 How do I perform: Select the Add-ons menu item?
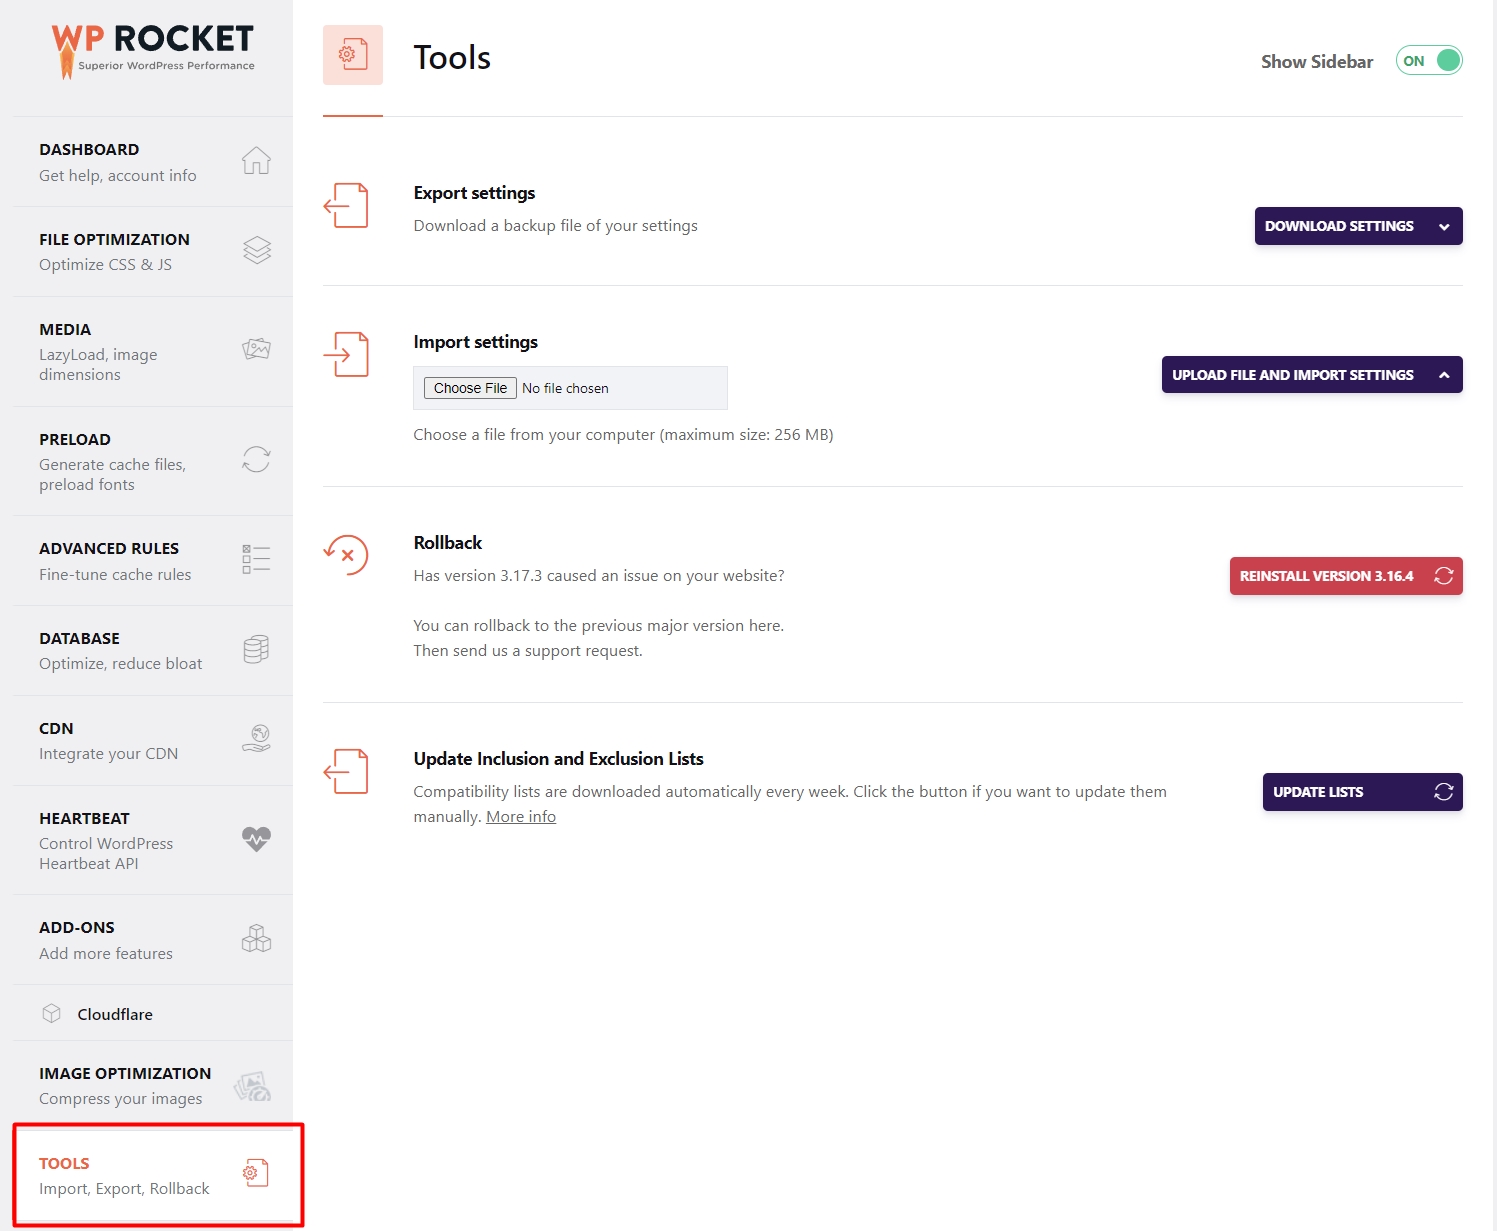(x=152, y=940)
